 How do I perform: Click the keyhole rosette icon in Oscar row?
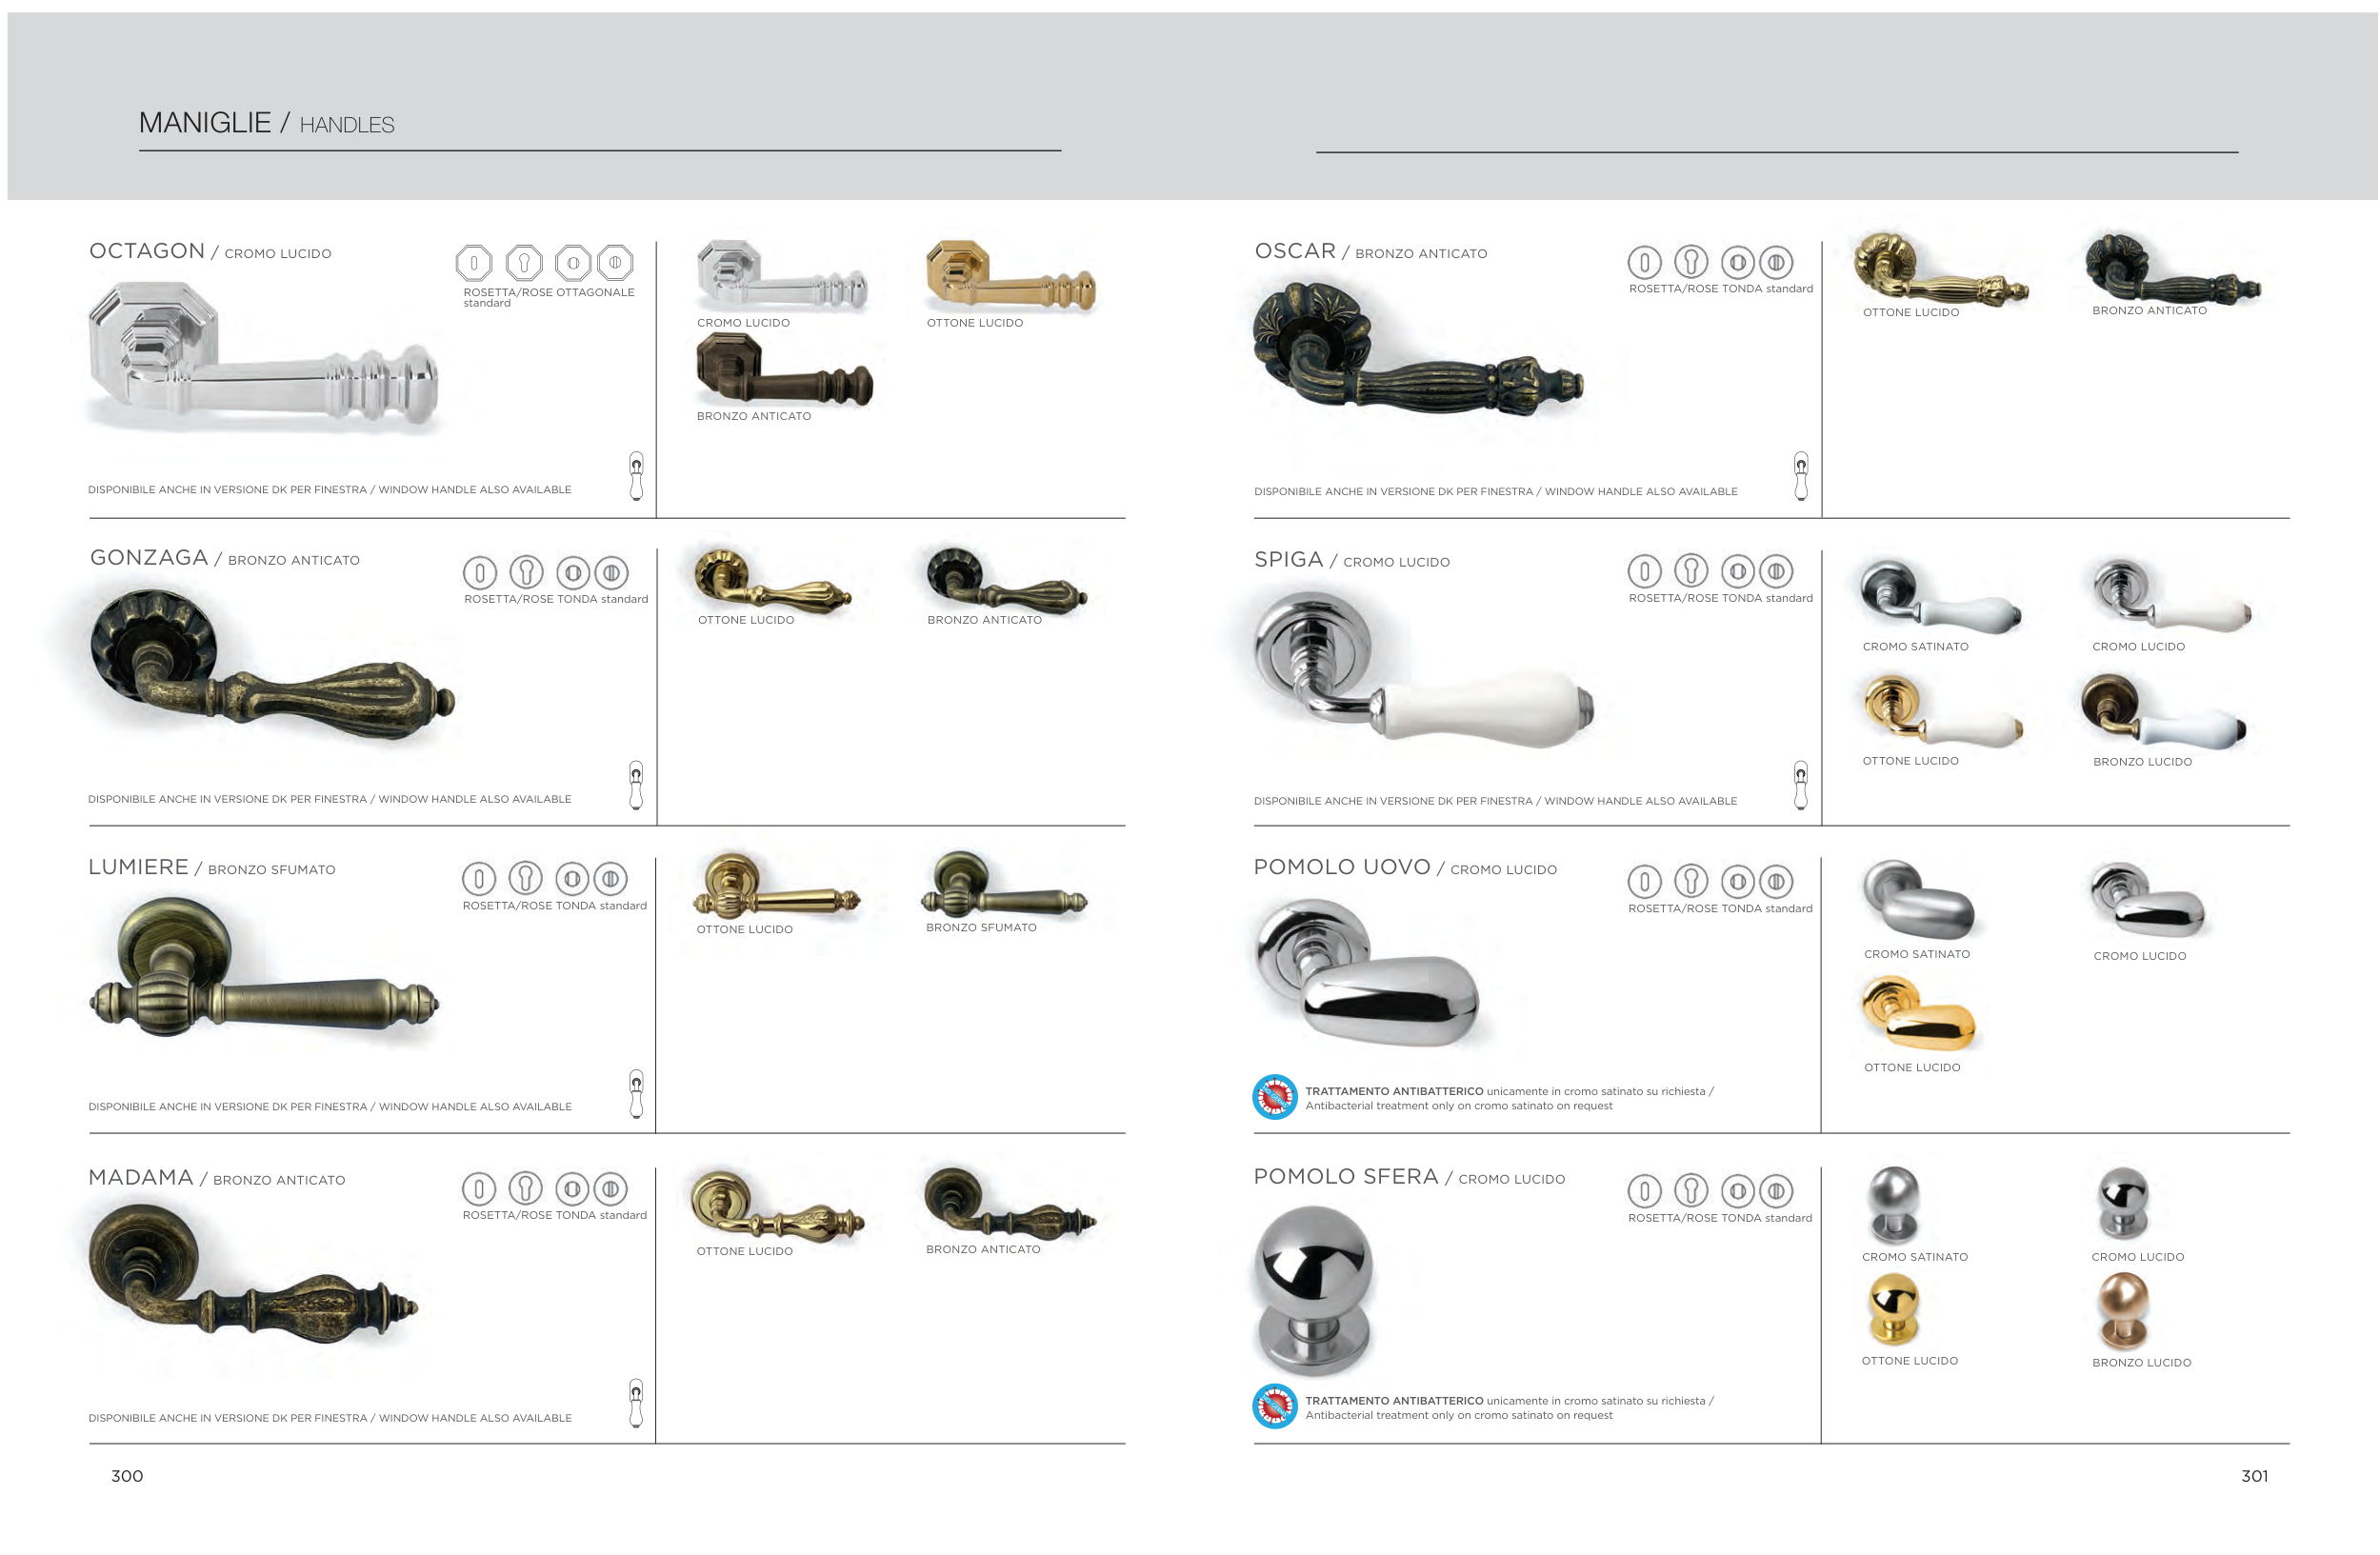pyautogui.click(x=1691, y=262)
